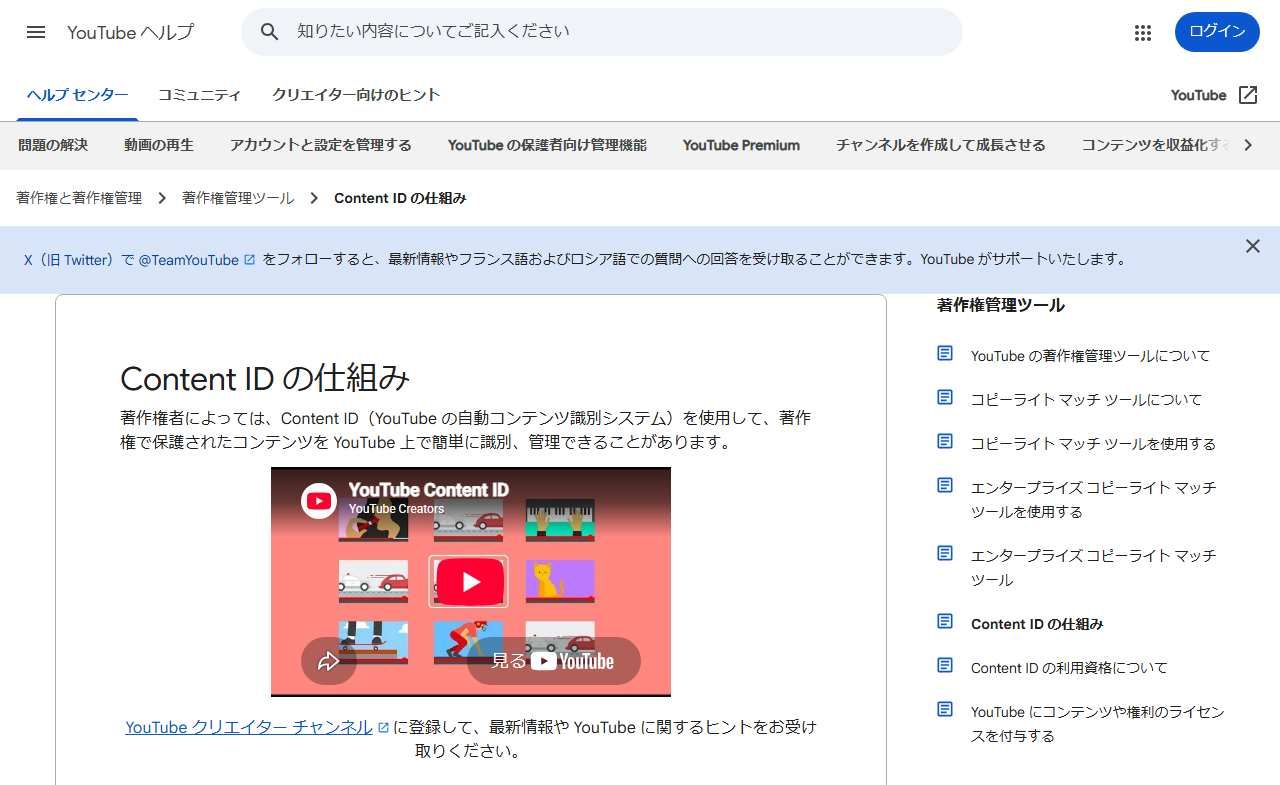
Task: Click document icon beside コピーライト マッチ ツールを使用する
Action: pyautogui.click(x=945, y=442)
